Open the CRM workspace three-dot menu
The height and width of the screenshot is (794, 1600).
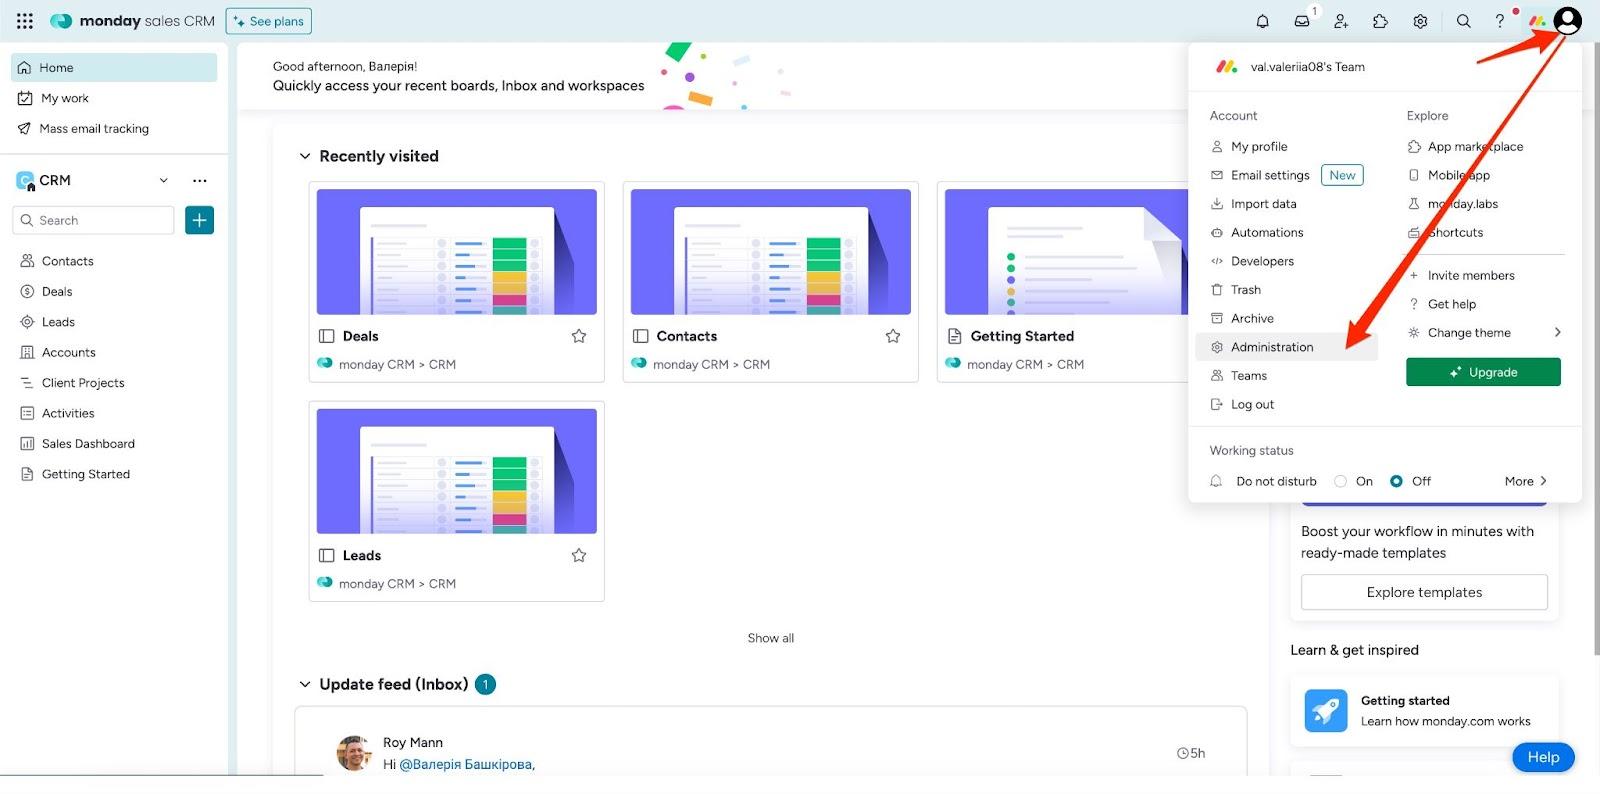click(200, 181)
